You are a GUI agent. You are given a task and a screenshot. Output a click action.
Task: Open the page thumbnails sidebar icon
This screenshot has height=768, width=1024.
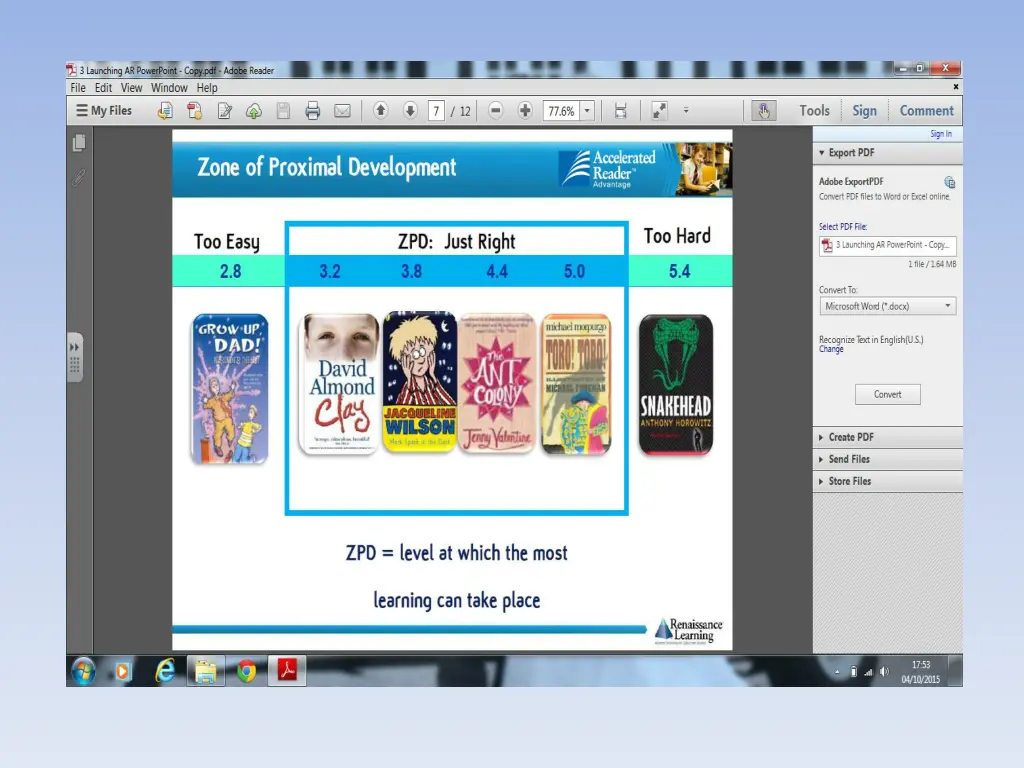pos(79,142)
